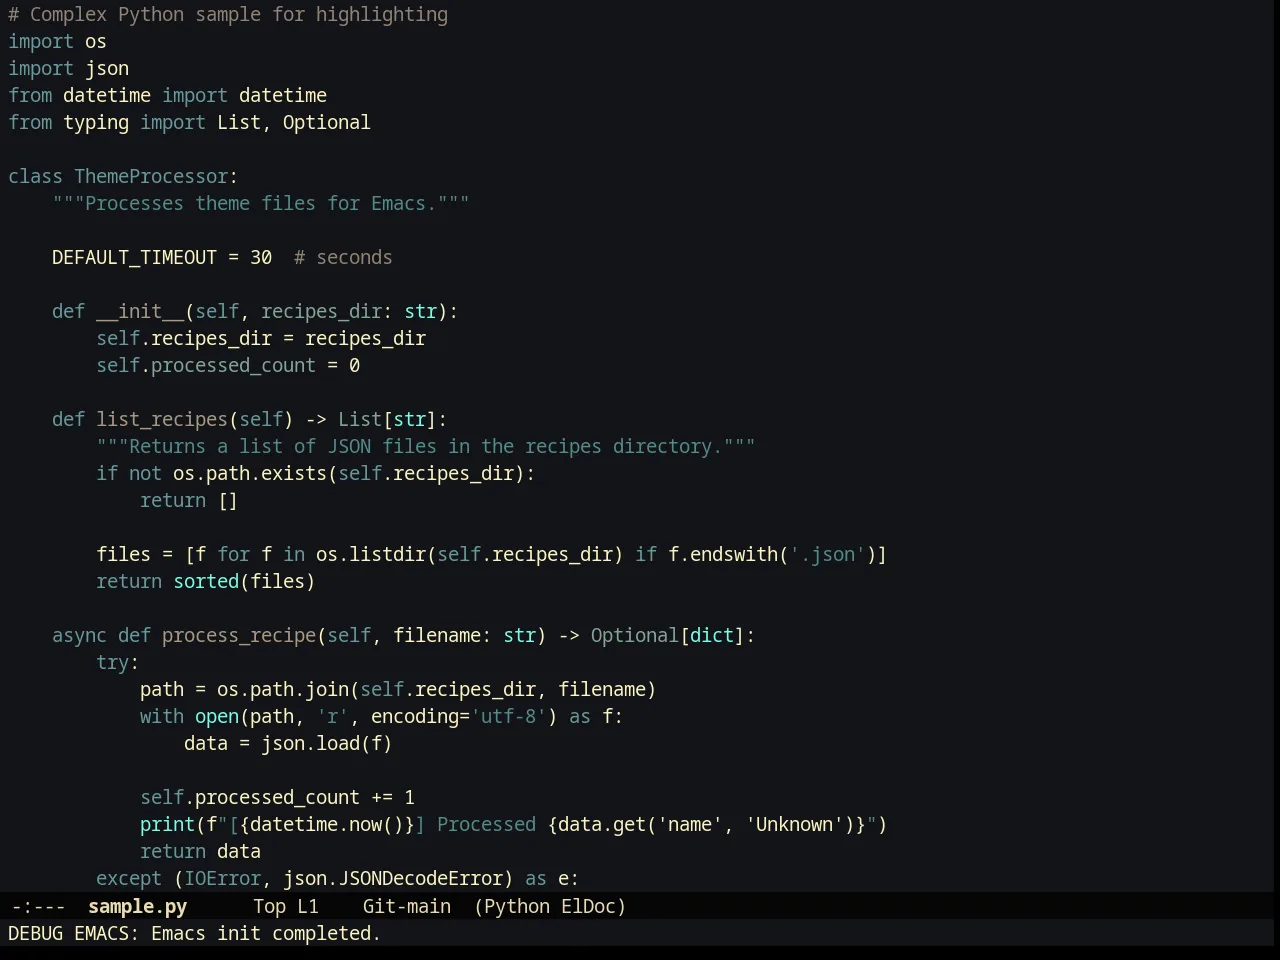Click 'IOError' in except clause
Screen dimensions: 1280x960
point(222,879)
